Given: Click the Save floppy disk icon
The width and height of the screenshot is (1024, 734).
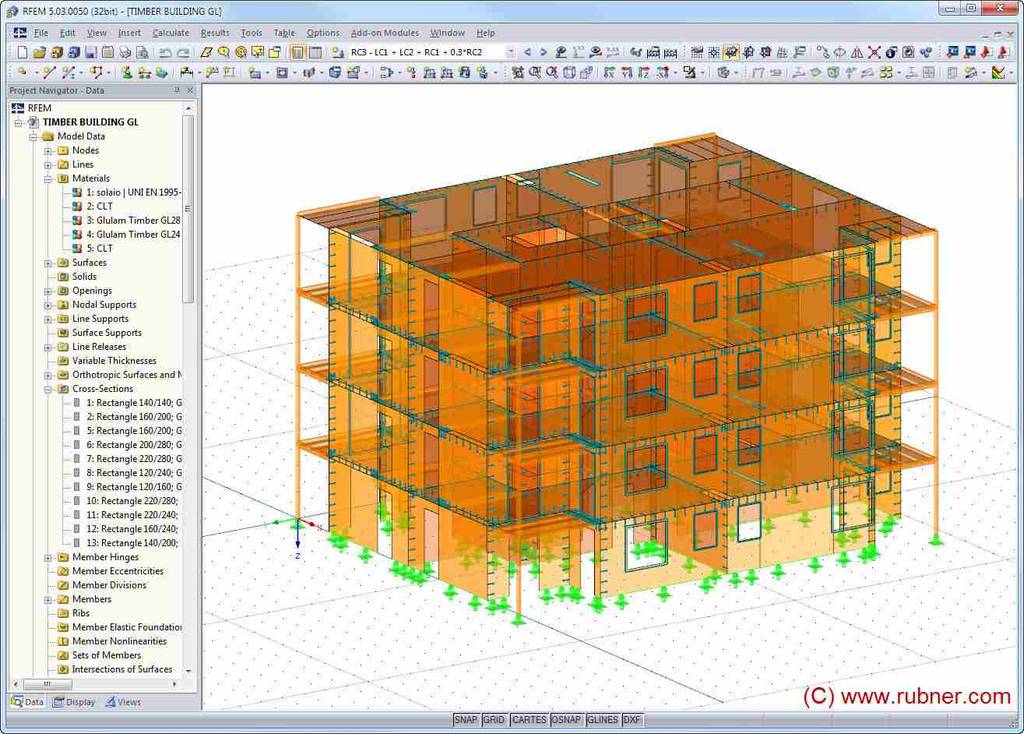Looking at the screenshot, I should (91, 52).
